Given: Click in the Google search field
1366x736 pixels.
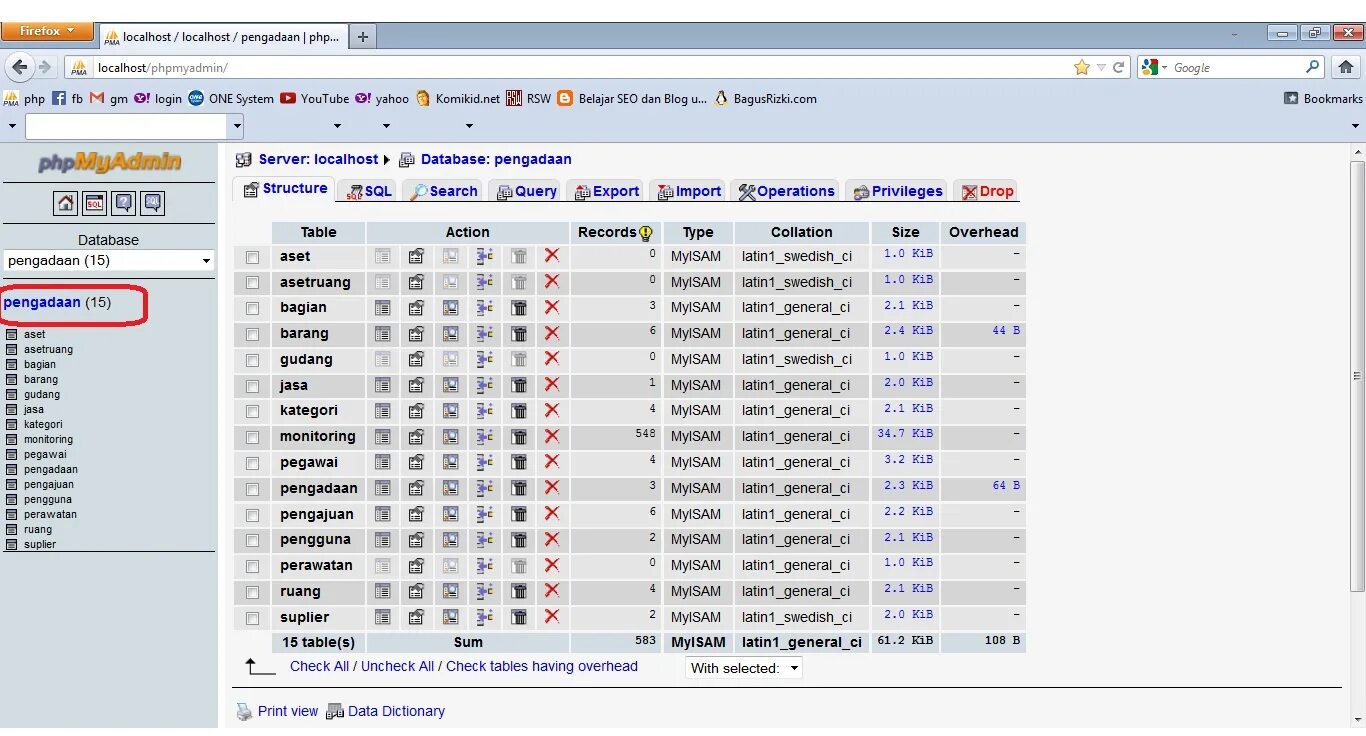Looking at the screenshot, I should 1236,67.
